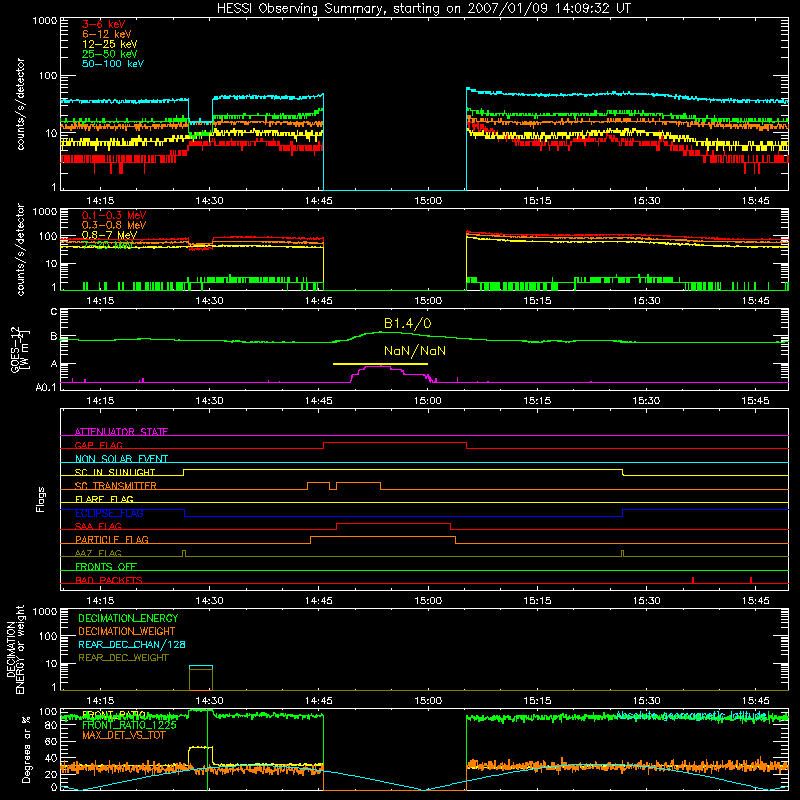This screenshot has height=800, width=800.
Task: Select the 15:15 time label under the GOES panel
Action: 537,401
